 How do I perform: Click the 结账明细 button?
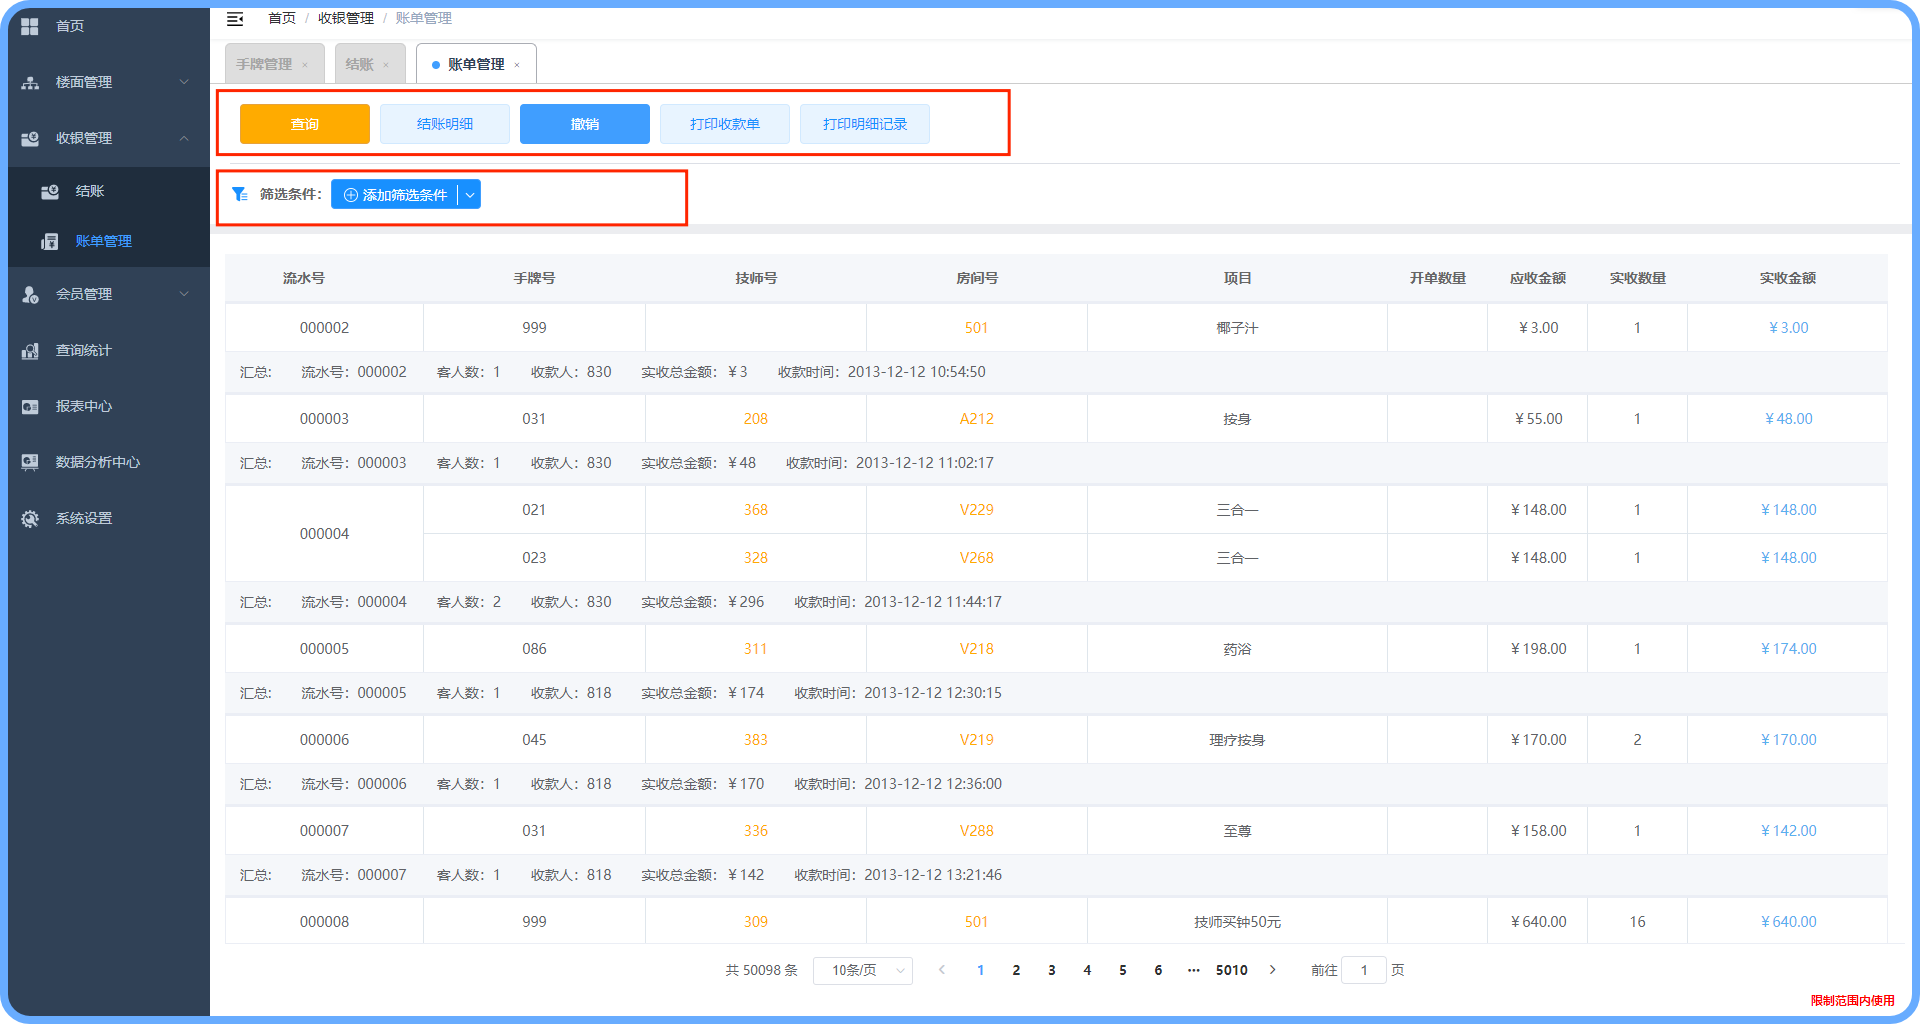(445, 124)
